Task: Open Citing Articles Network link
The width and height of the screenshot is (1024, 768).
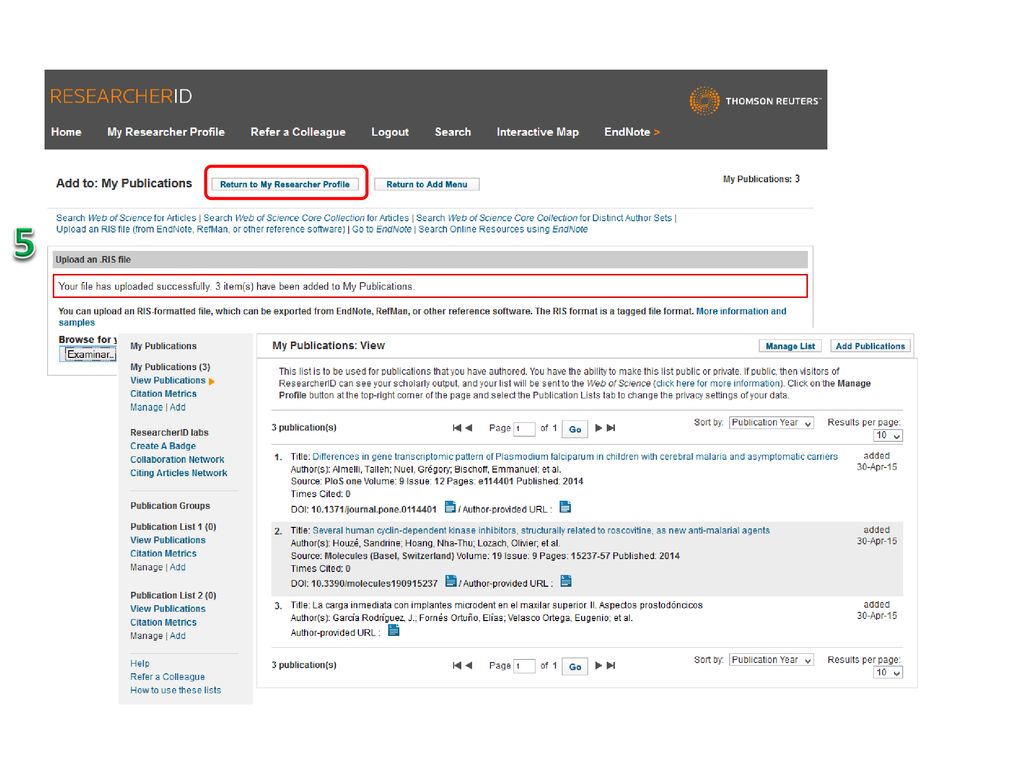Action: pyautogui.click(x=178, y=473)
